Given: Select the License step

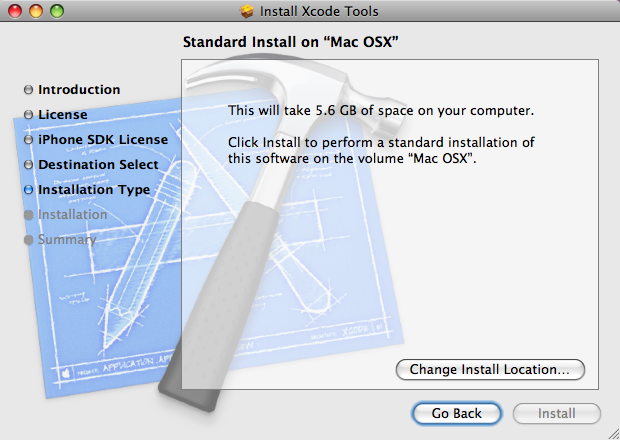Looking at the screenshot, I should coord(62,114).
